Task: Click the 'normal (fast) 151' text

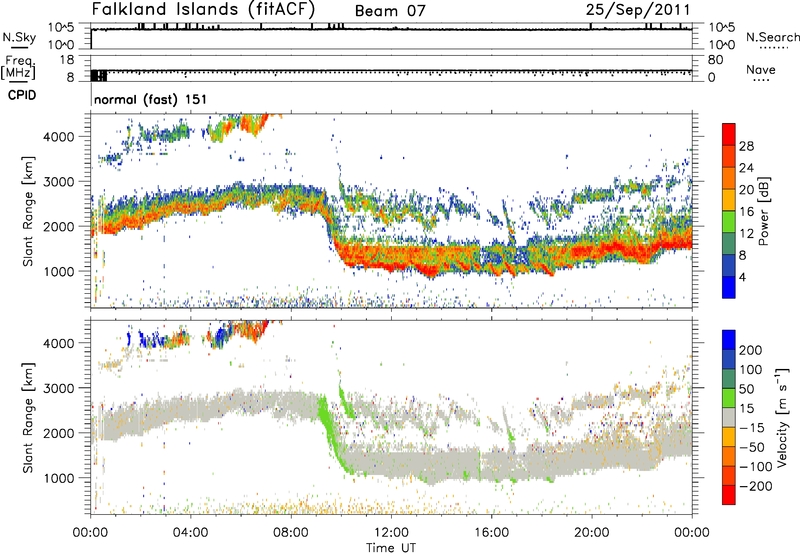Action: click(x=151, y=99)
